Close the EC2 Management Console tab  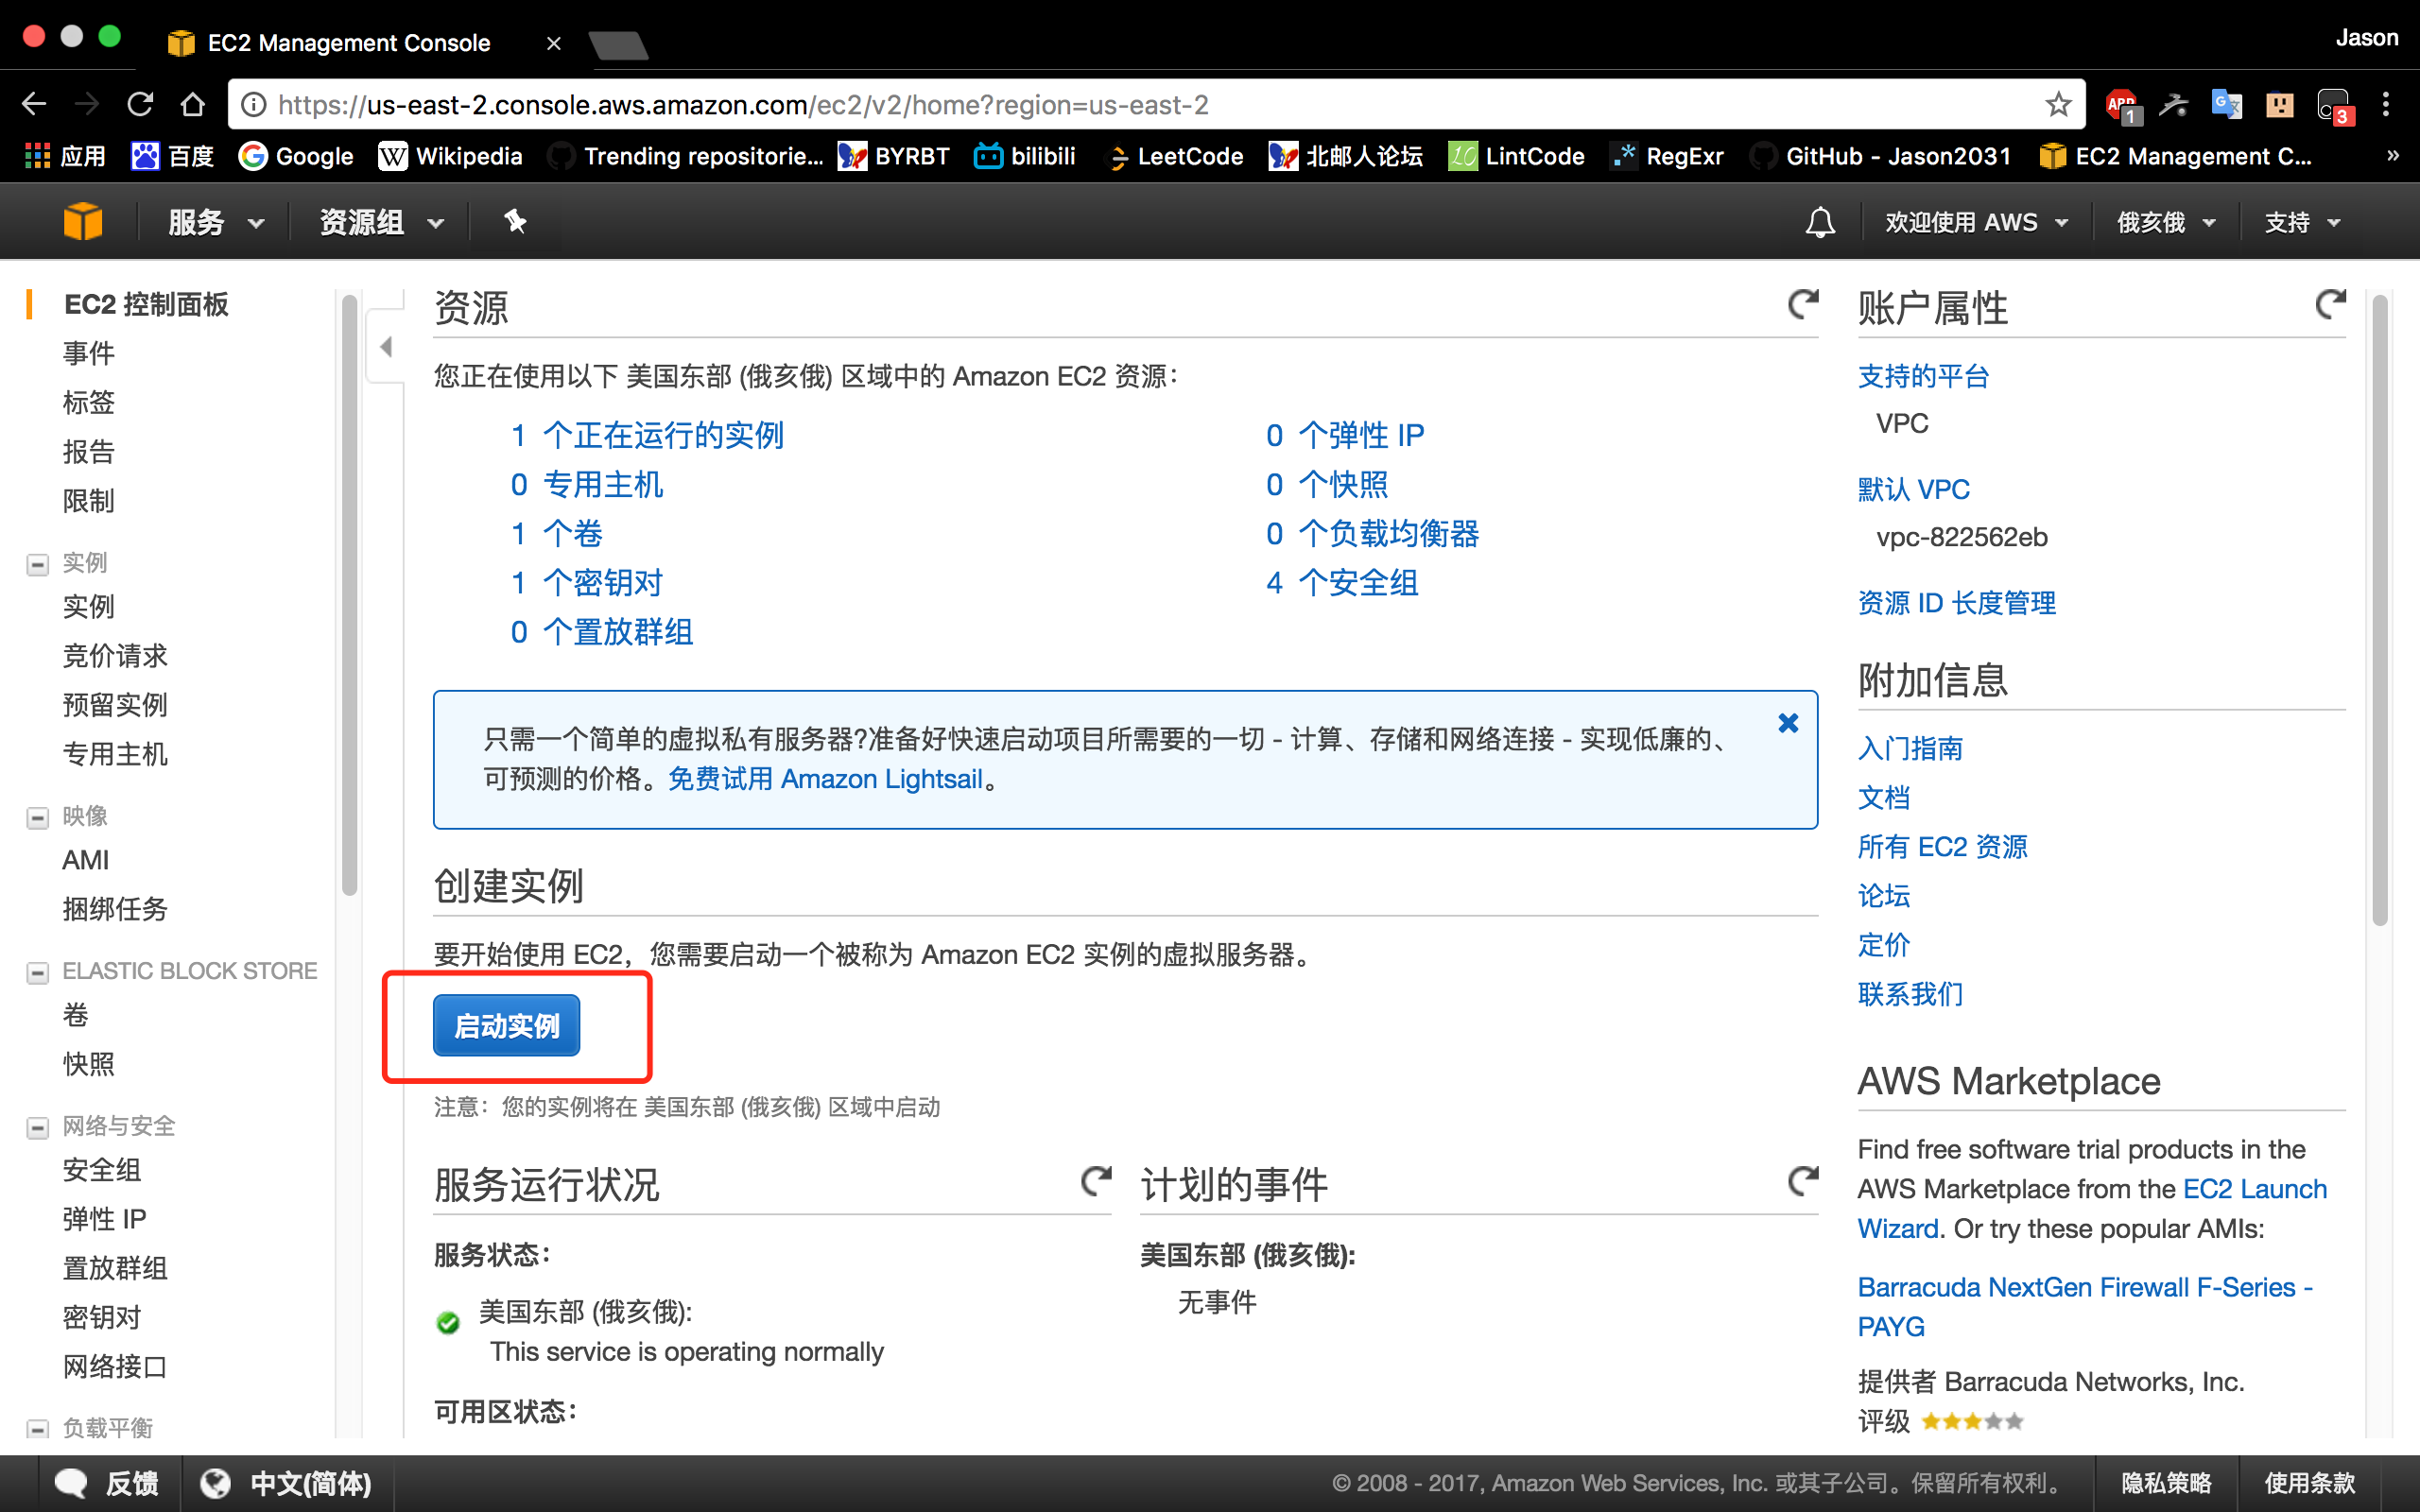553,43
